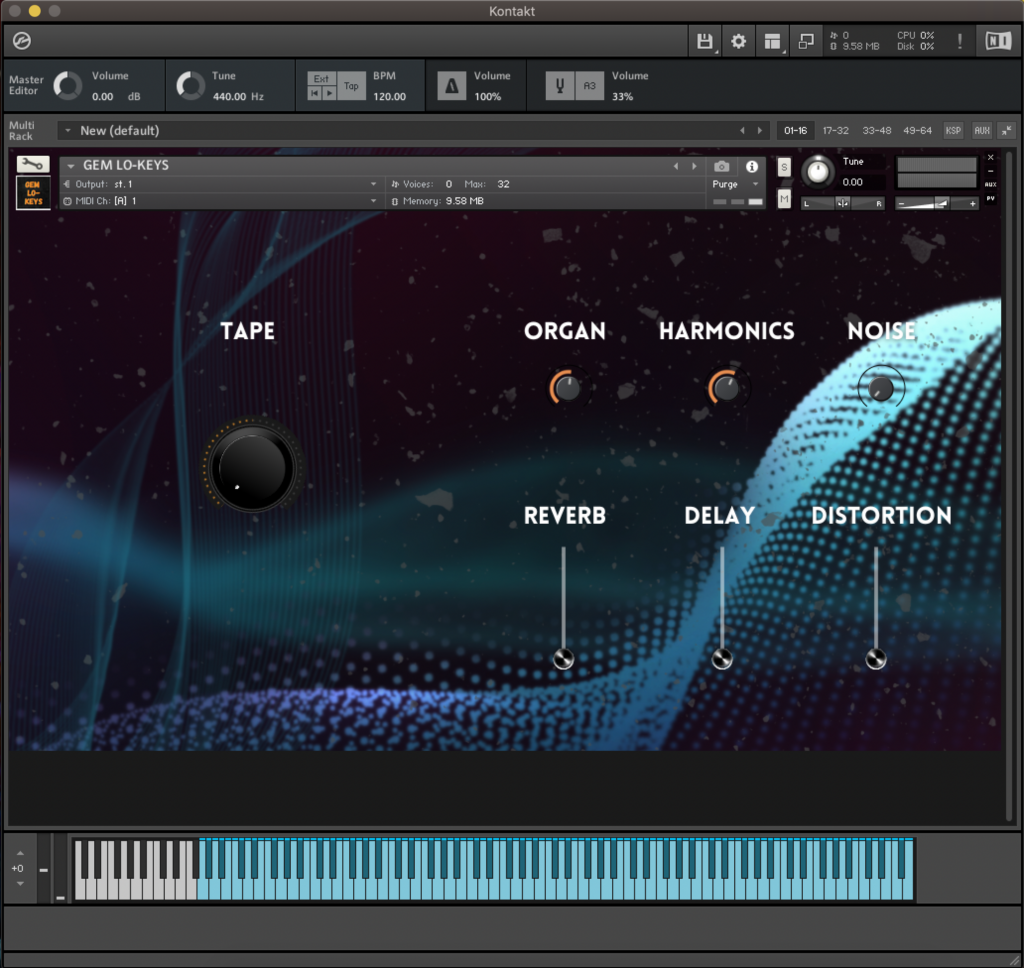
Task: Click the keyboard pitch bend wheel strip
Action: 44,869
